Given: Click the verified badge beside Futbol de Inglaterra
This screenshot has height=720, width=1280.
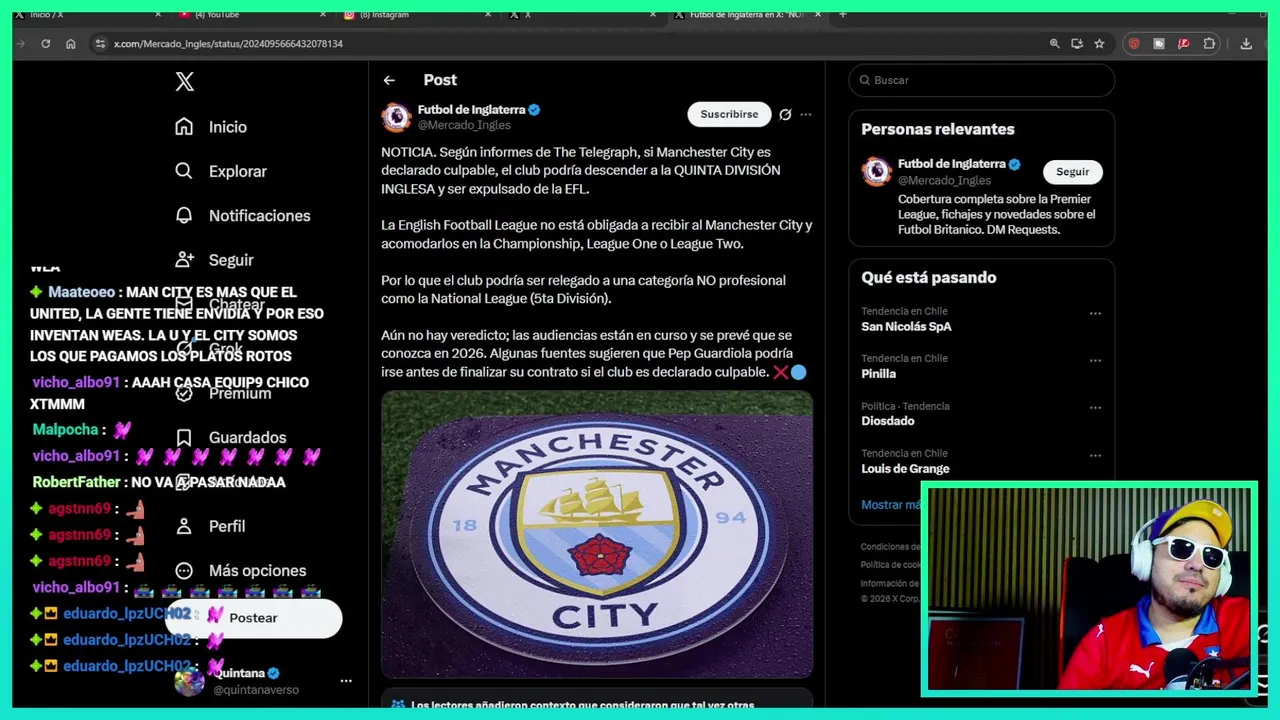Looking at the screenshot, I should (x=534, y=110).
